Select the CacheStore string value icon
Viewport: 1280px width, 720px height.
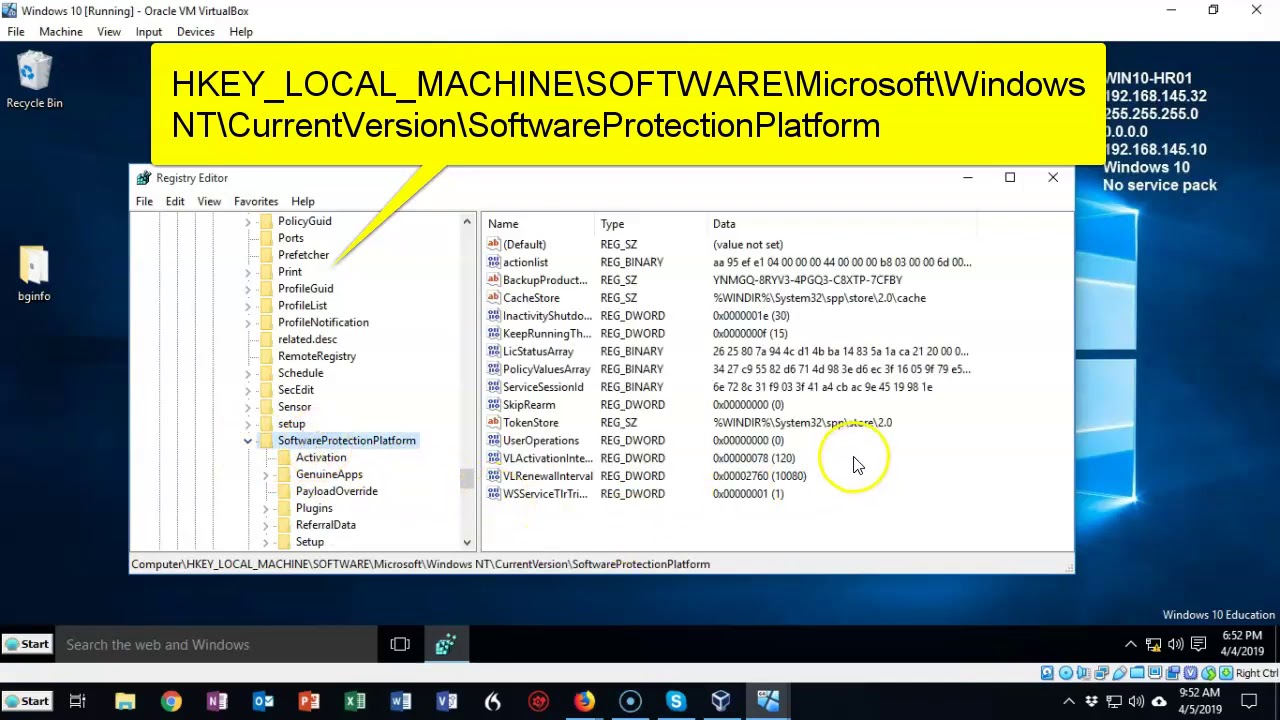pyautogui.click(x=493, y=298)
